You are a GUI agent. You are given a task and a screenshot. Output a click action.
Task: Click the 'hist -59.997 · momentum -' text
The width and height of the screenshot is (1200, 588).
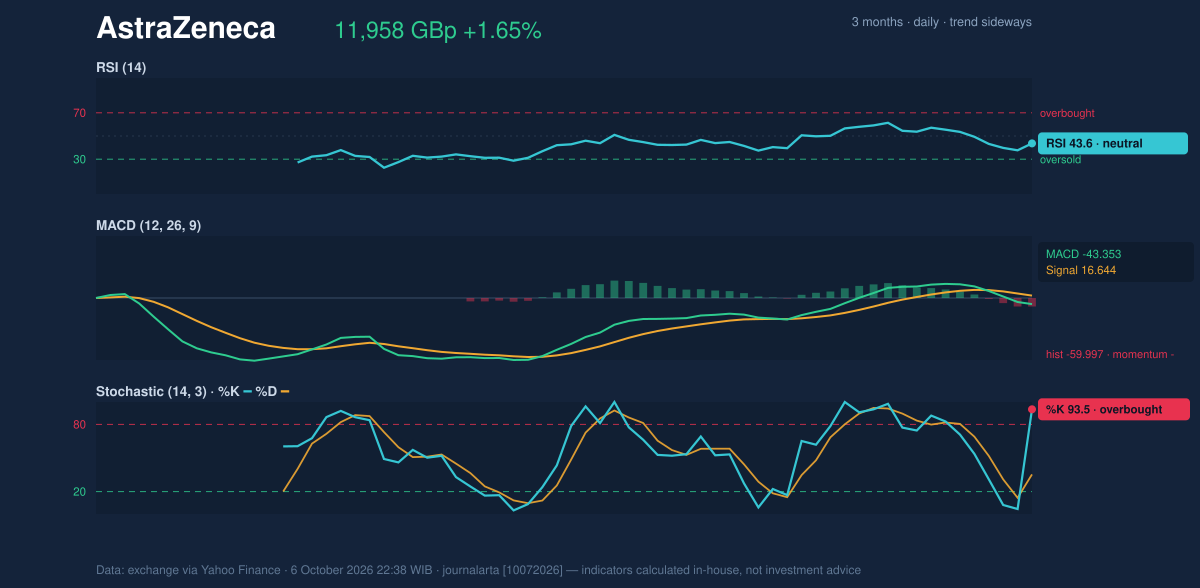tap(1110, 354)
